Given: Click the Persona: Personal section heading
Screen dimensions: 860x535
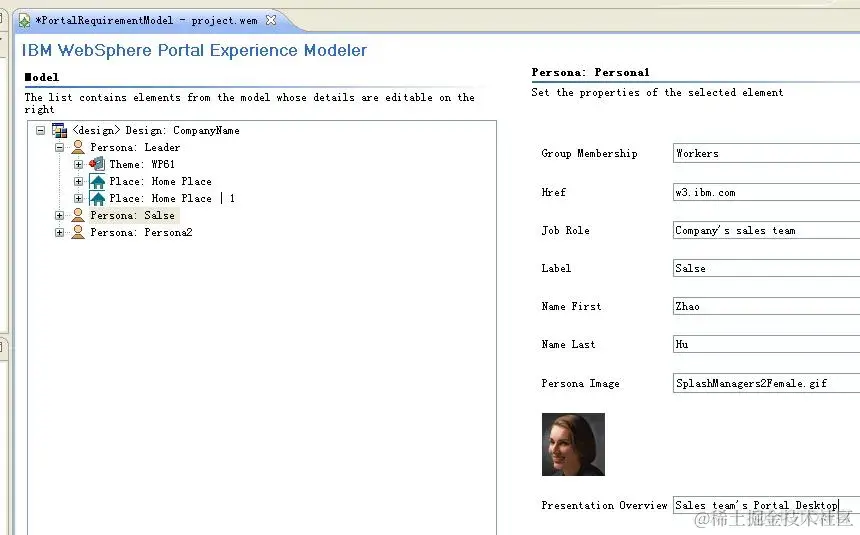Looking at the screenshot, I should (590, 72).
